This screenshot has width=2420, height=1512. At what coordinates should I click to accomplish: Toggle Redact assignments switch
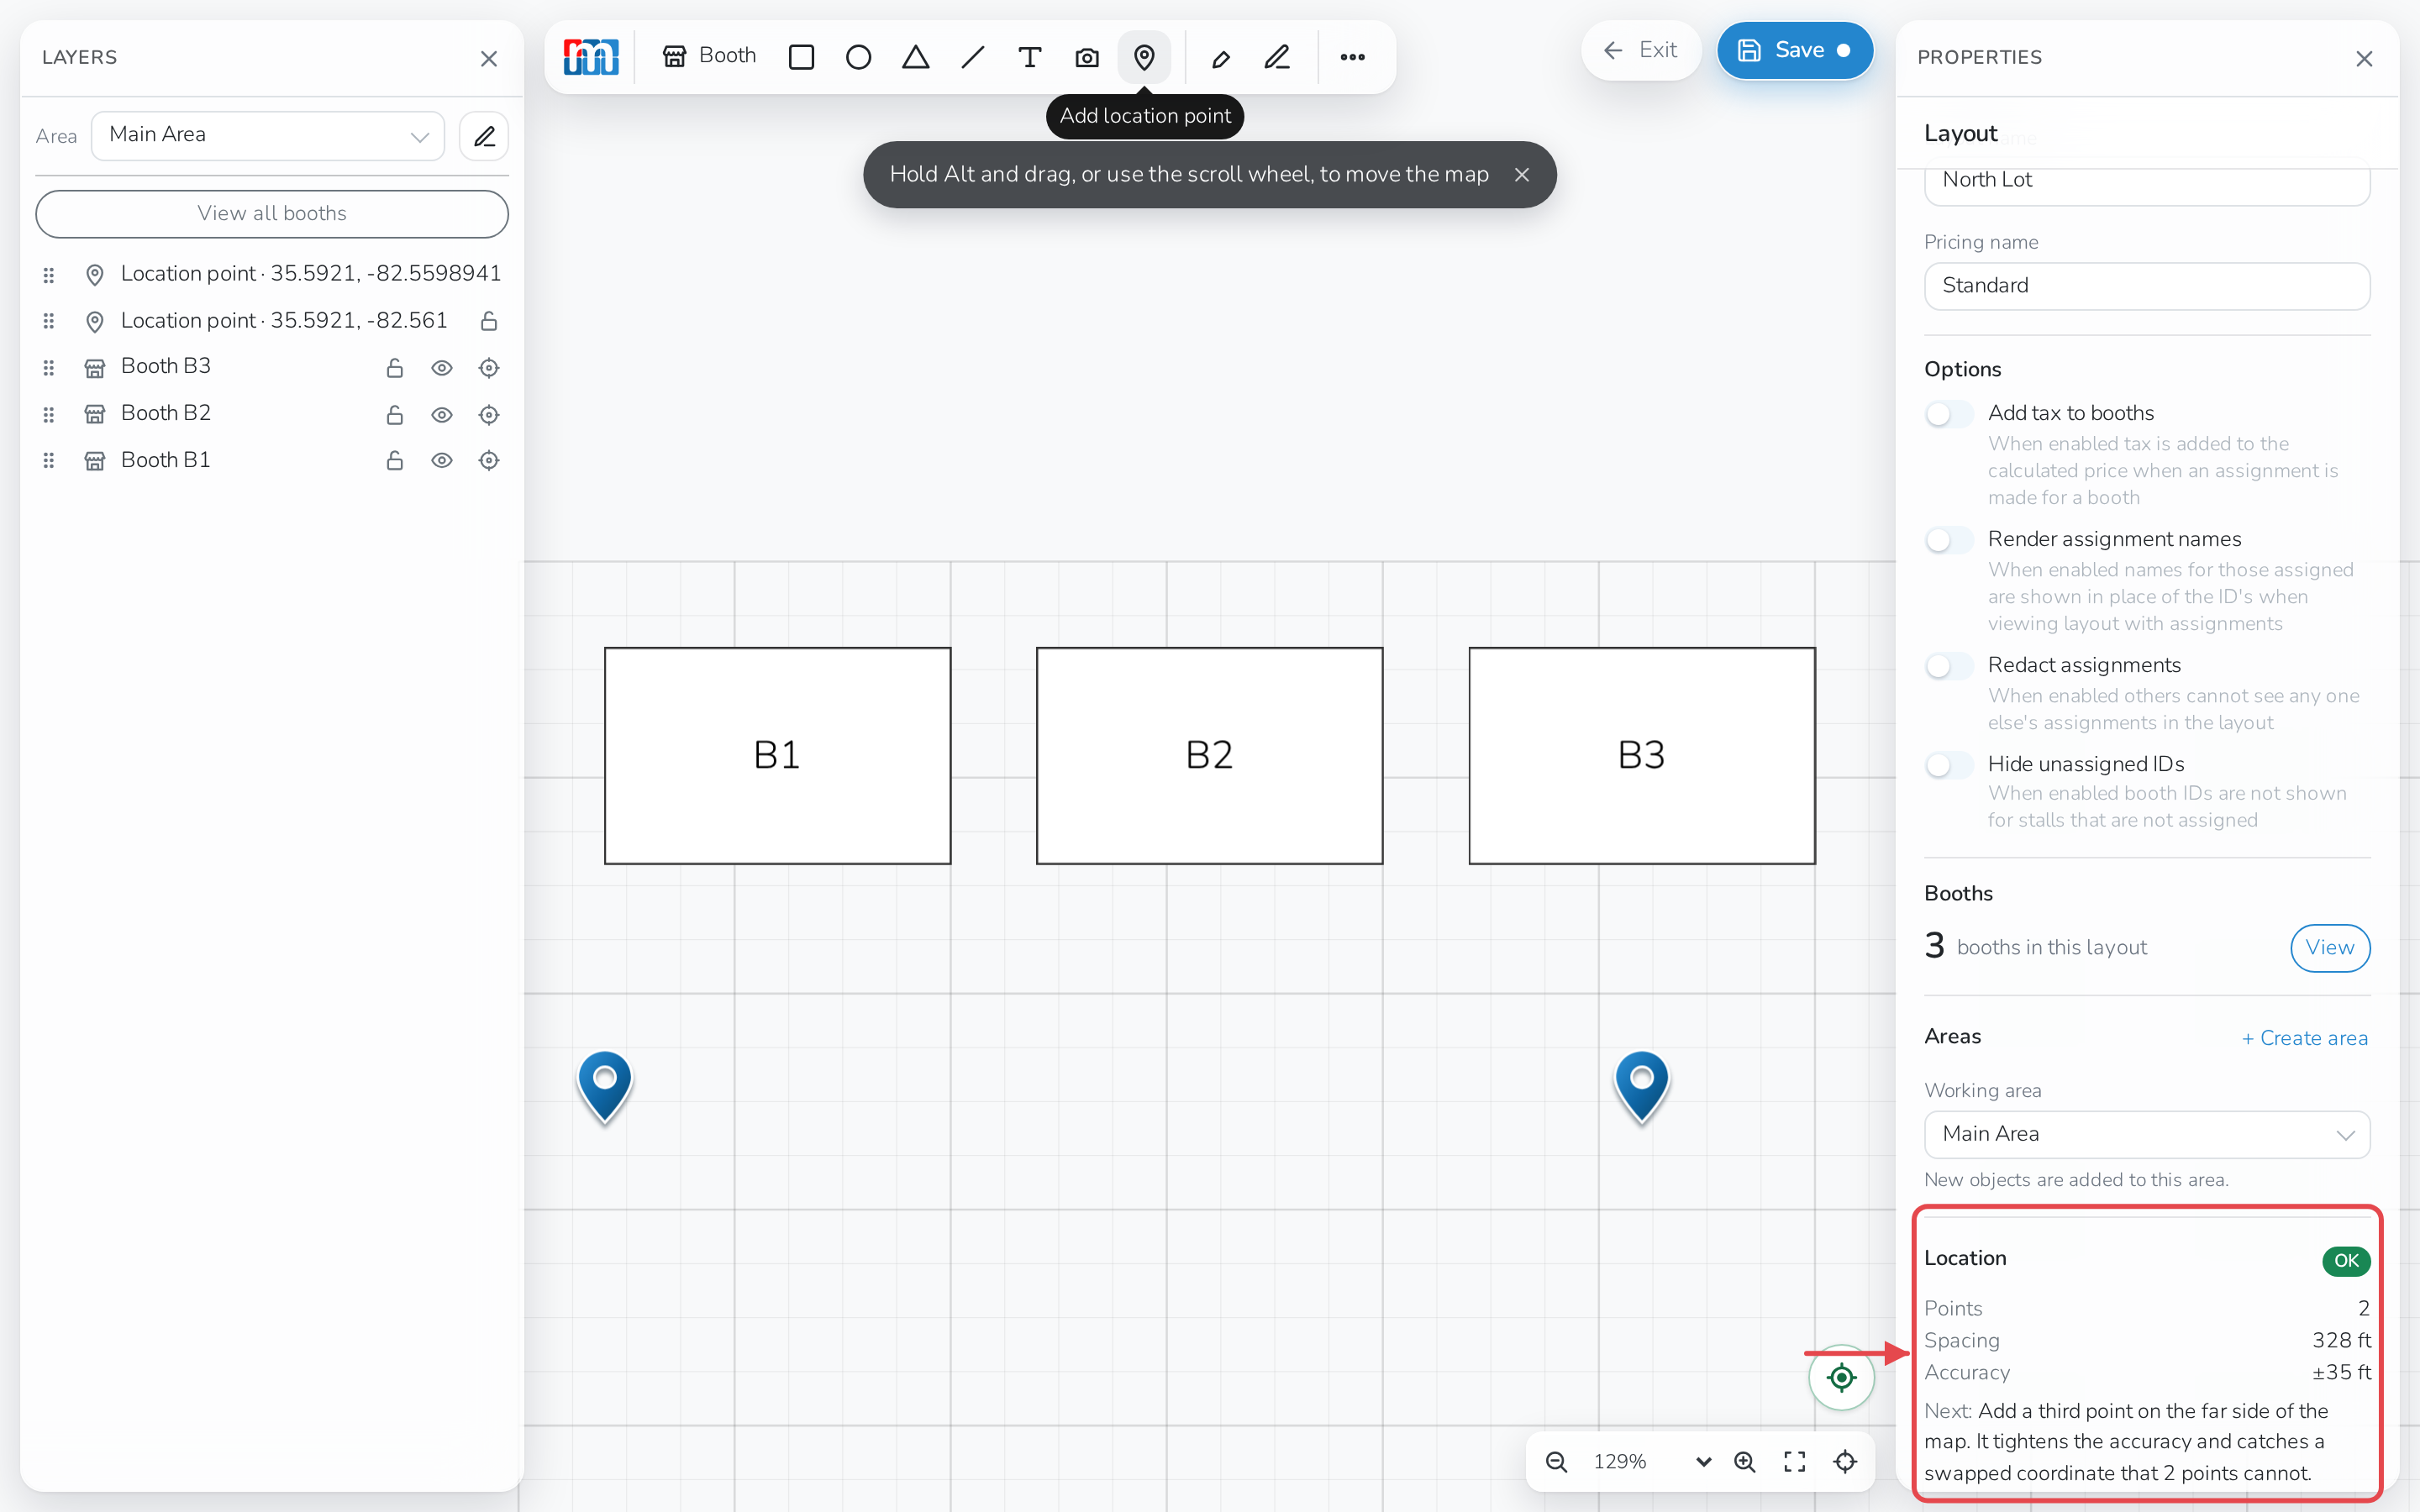pyautogui.click(x=1949, y=666)
